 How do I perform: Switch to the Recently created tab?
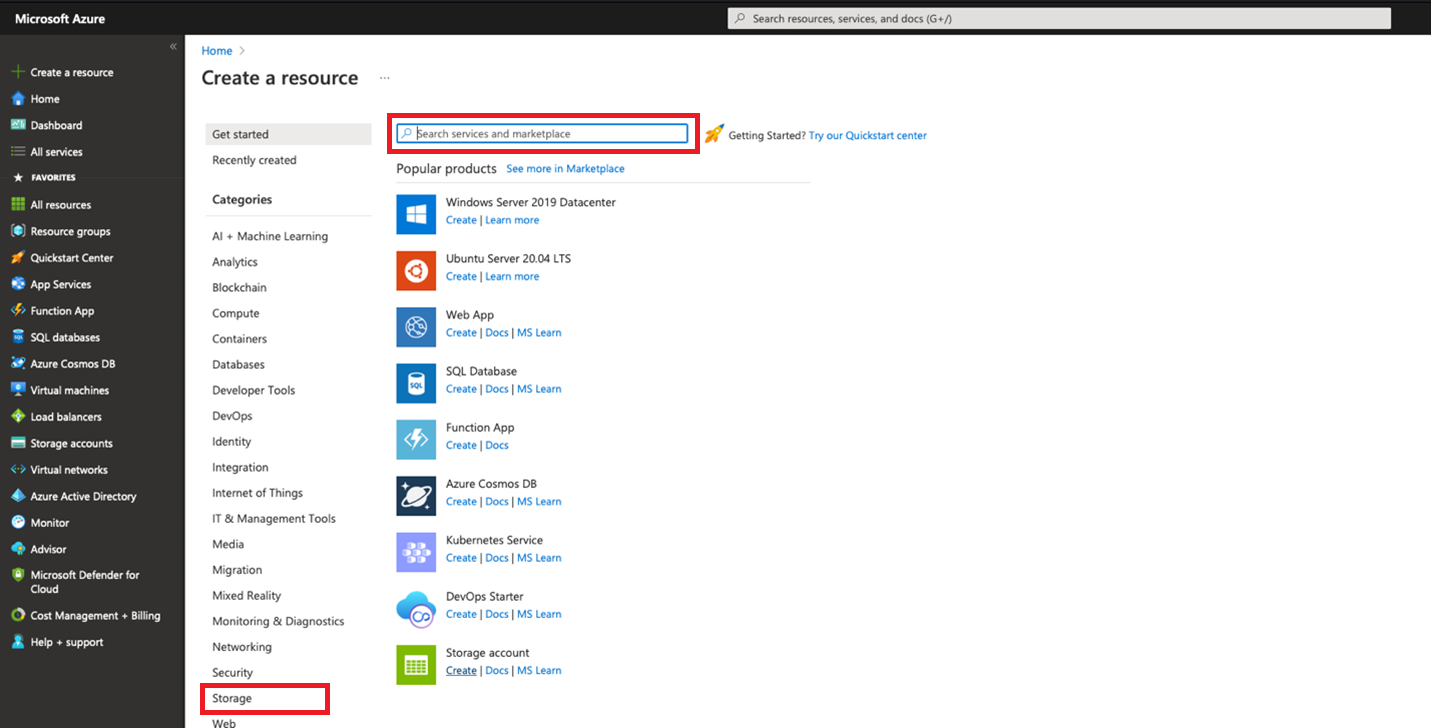[252, 159]
